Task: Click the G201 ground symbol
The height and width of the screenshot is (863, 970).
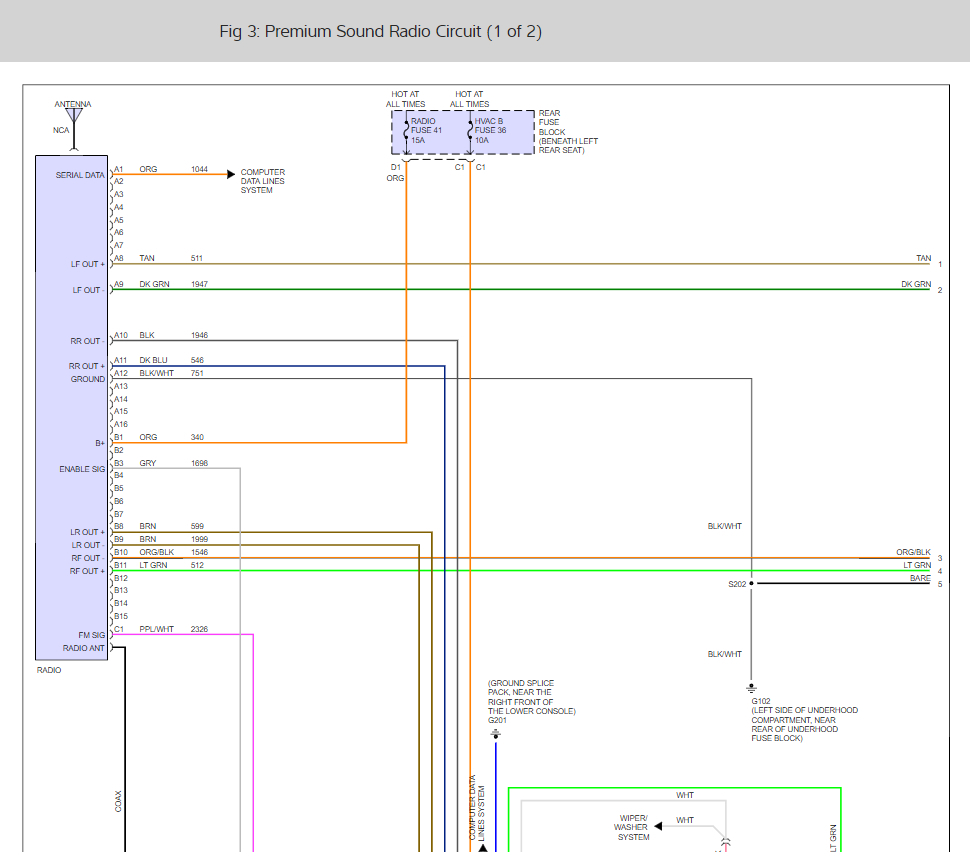Action: 495,735
